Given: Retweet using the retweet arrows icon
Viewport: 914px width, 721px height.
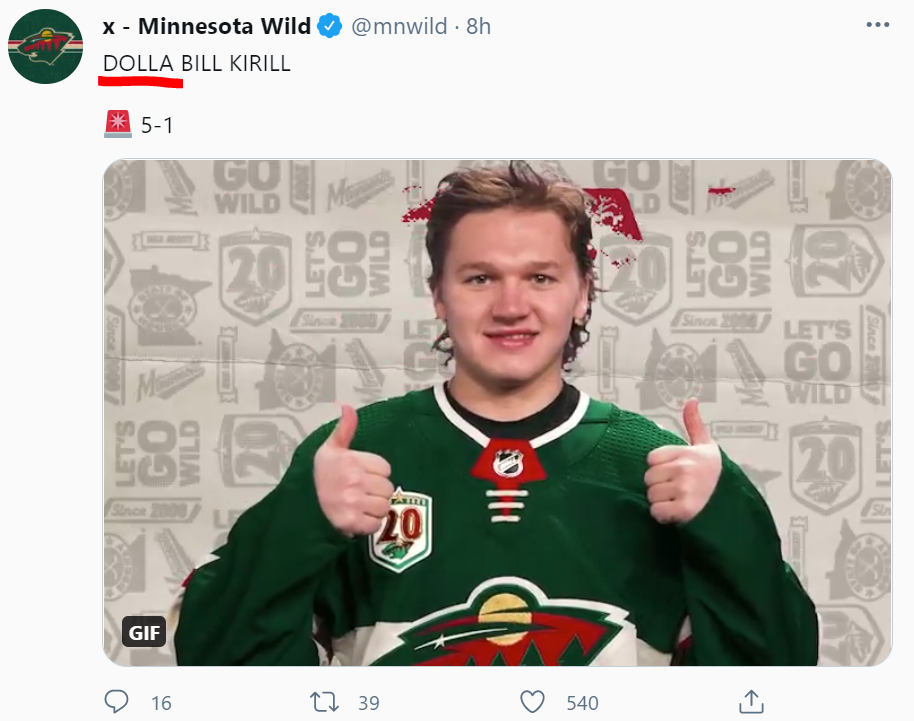Looking at the screenshot, I should (x=325, y=702).
